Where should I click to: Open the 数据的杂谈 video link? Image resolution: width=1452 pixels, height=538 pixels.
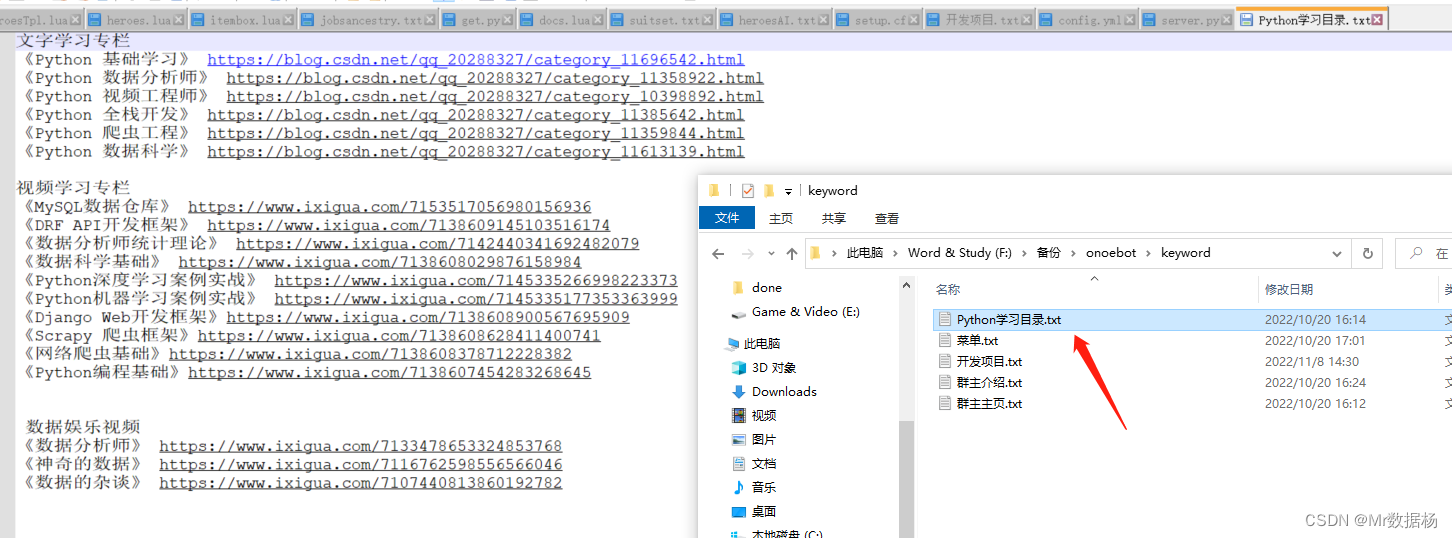point(360,483)
